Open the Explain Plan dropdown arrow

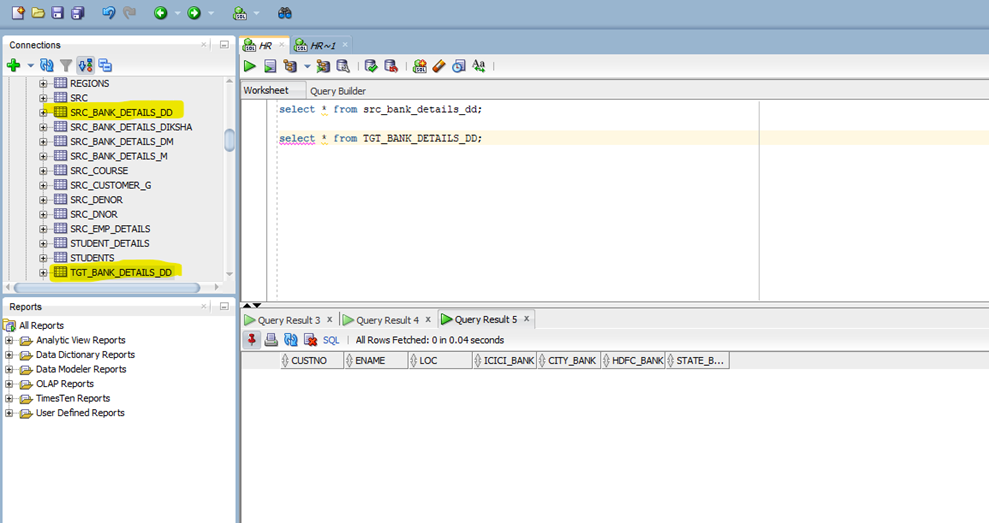307,66
